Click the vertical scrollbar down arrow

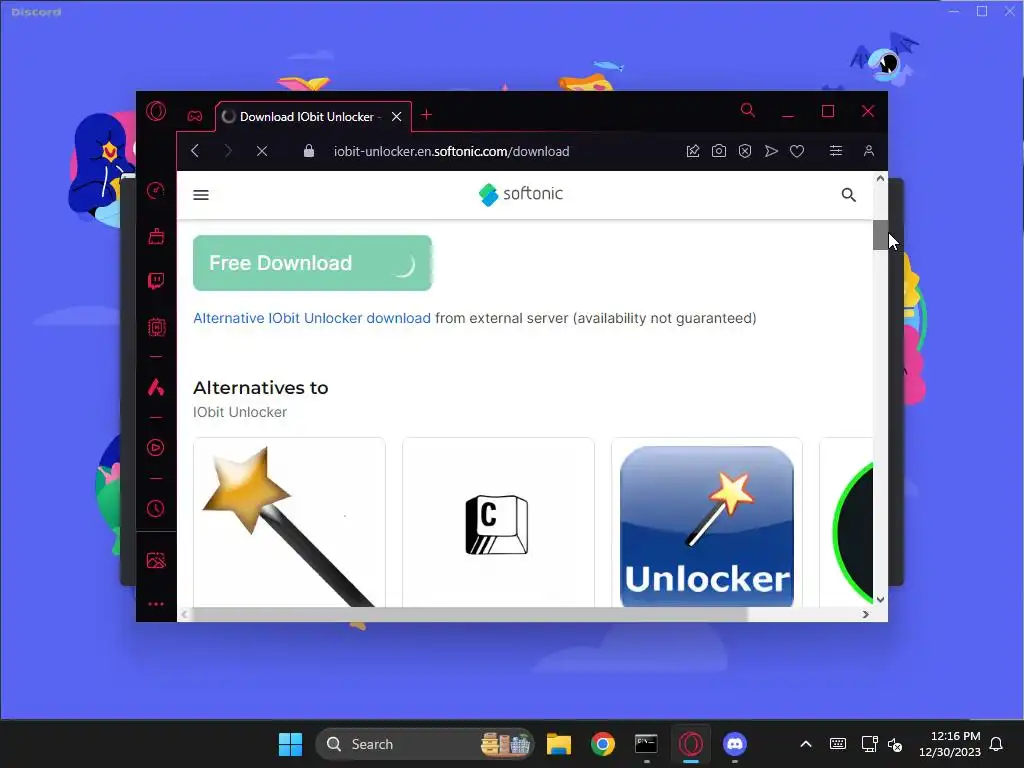[880, 599]
